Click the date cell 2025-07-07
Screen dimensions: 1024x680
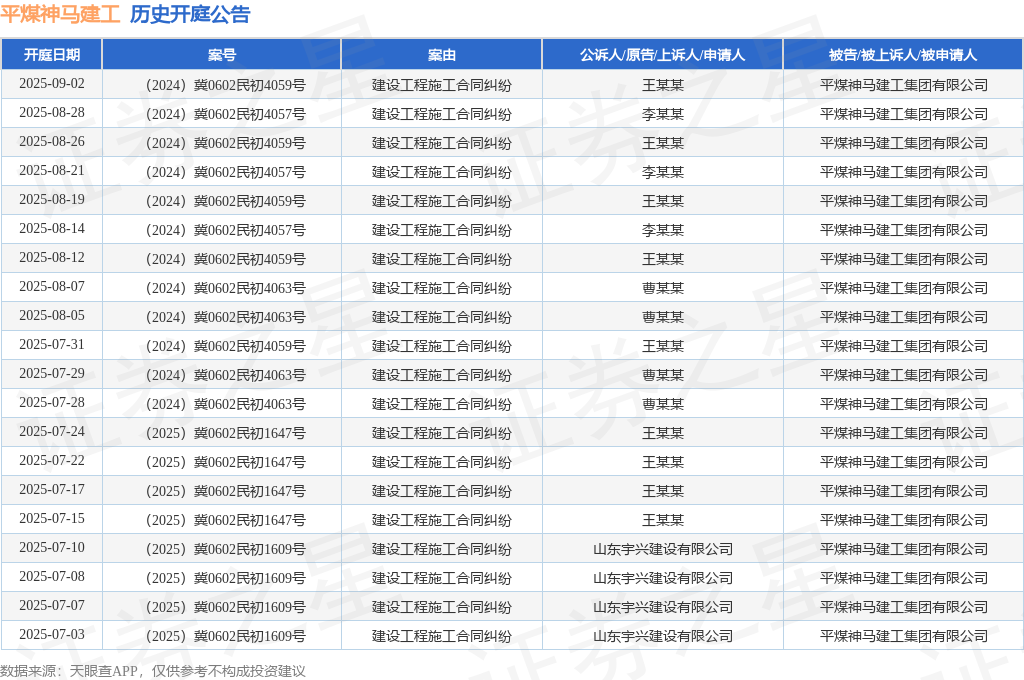coord(52,606)
